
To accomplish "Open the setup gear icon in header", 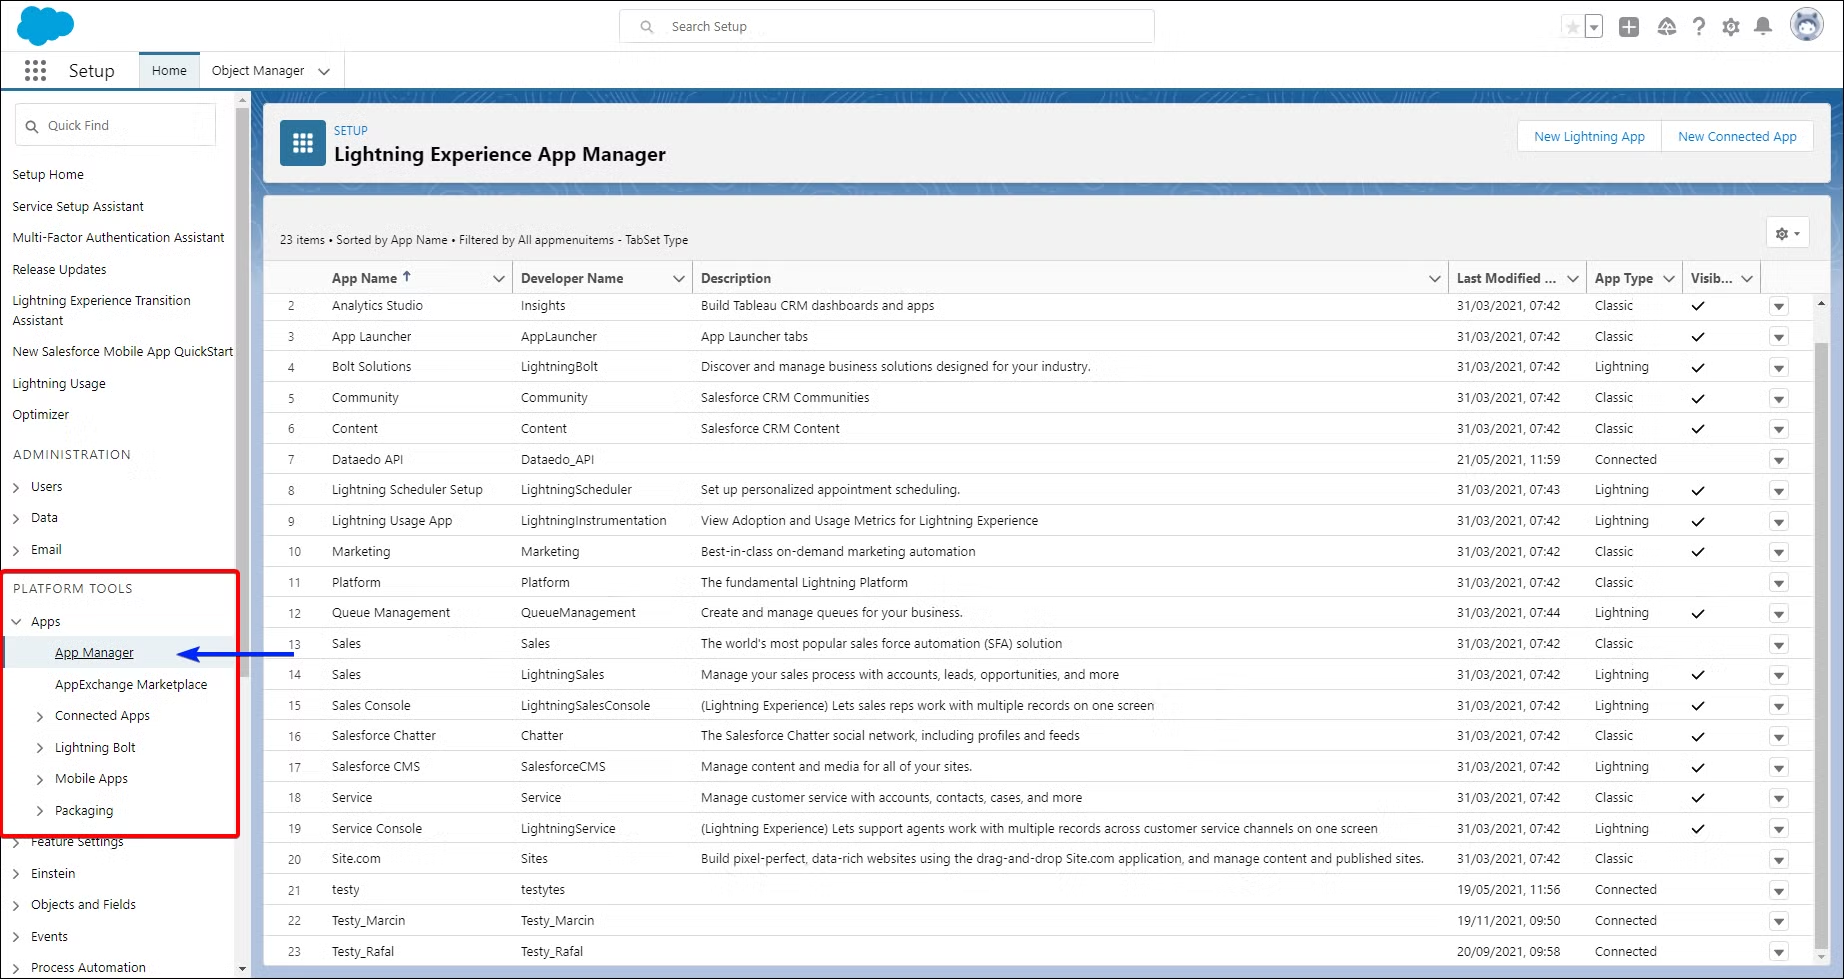I will 1731,27.
